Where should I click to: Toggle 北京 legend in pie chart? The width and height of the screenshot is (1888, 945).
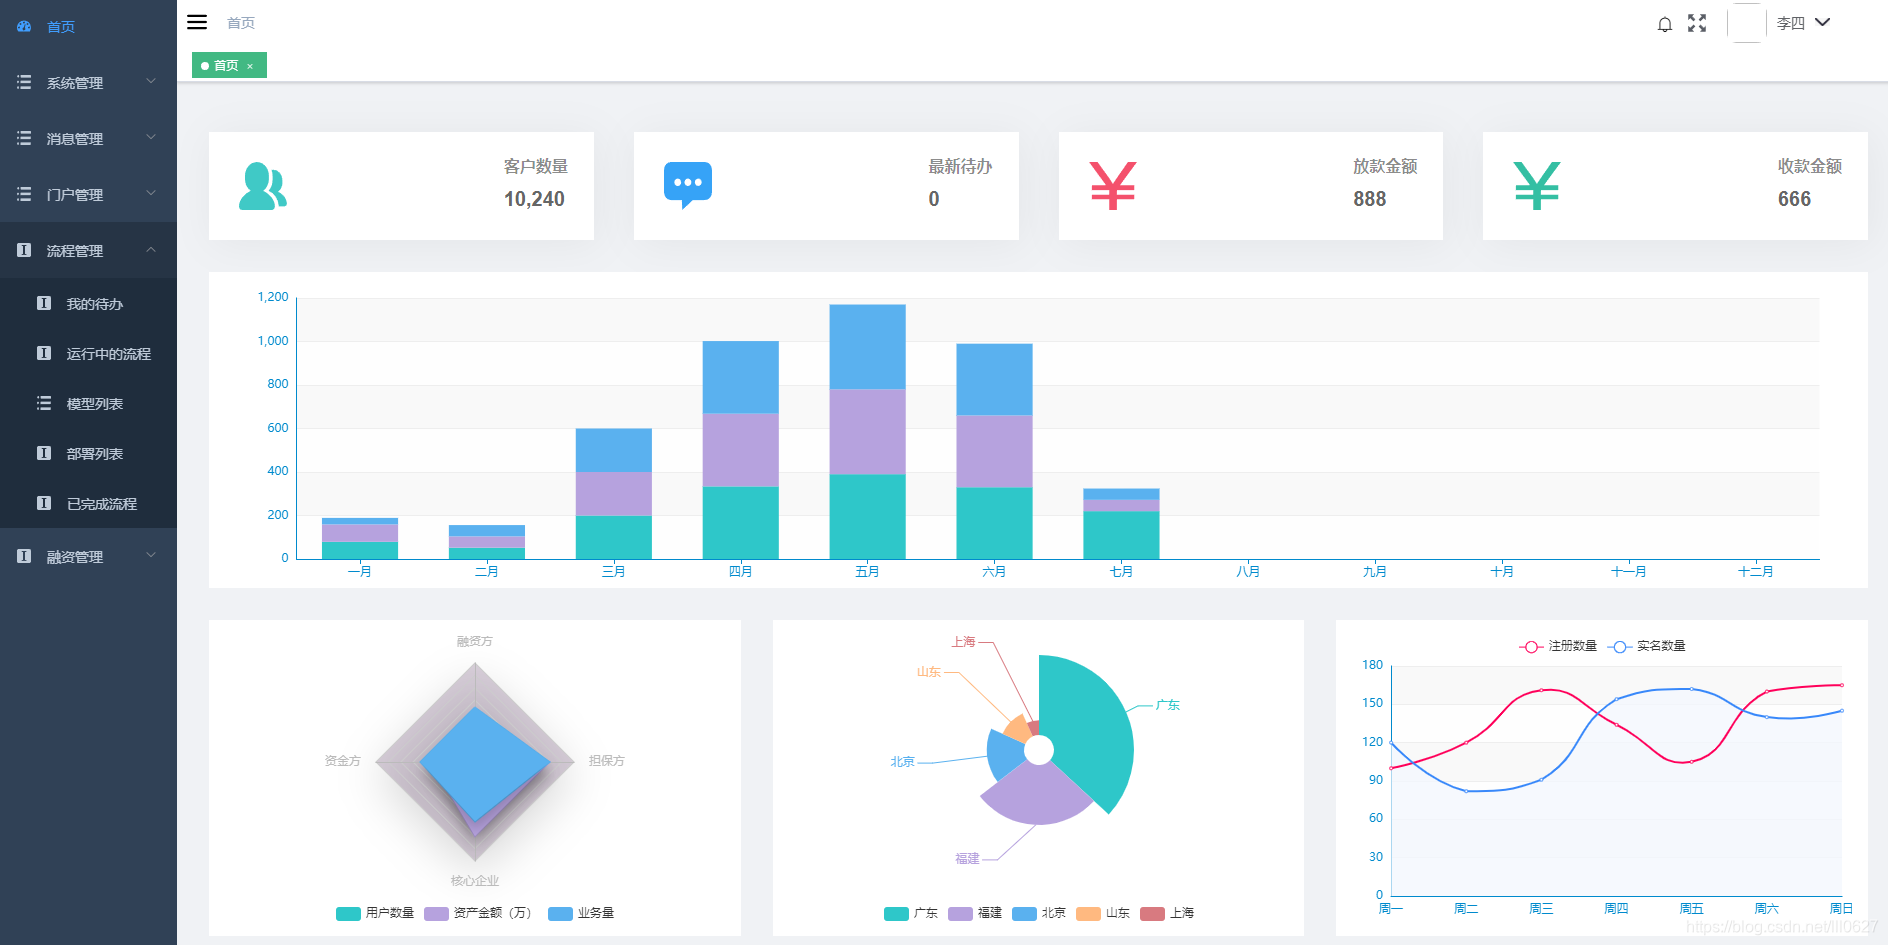(1039, 913)
